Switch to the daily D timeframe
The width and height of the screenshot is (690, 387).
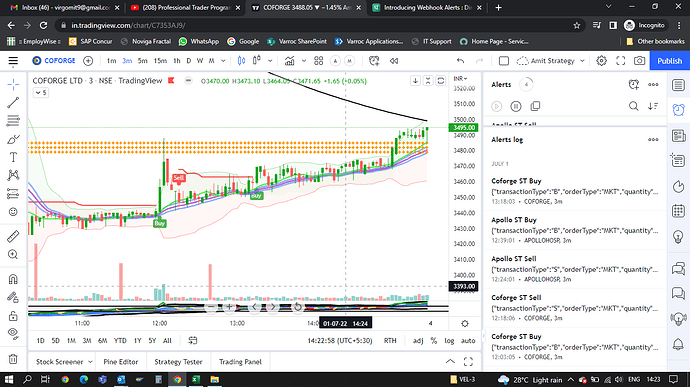189,61
